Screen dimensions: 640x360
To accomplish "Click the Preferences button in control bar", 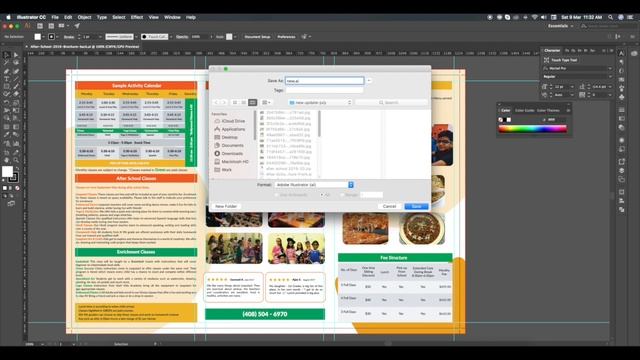I will click(286, 37).
